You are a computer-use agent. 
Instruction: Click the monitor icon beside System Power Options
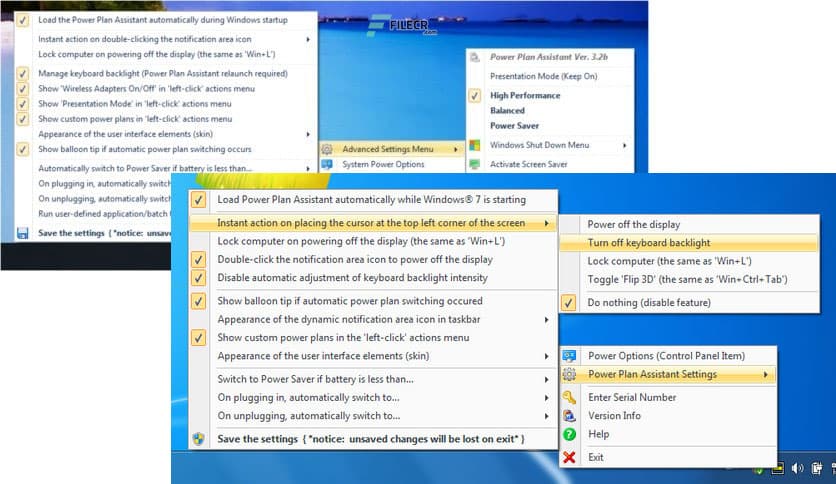327,164
